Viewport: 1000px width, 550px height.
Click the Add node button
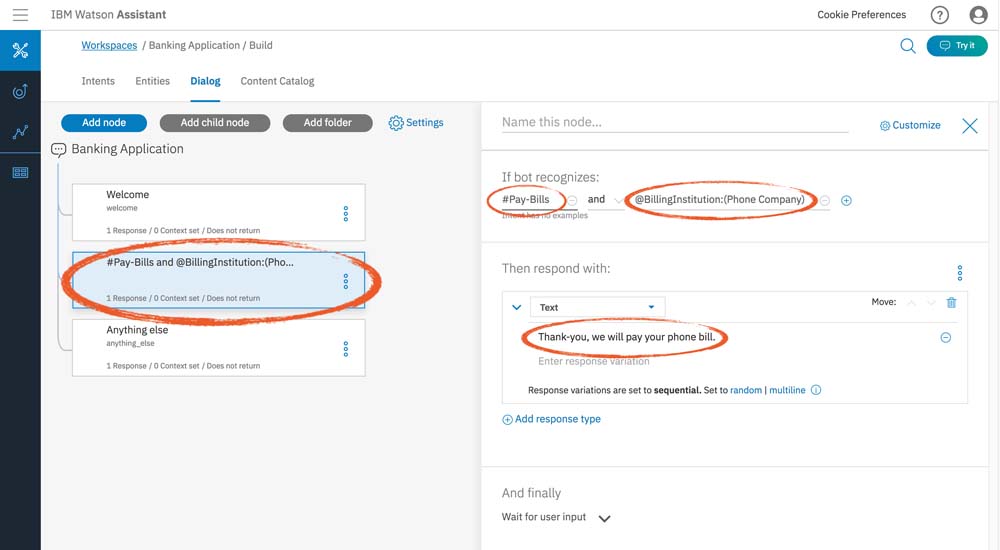tap(104, 123)
